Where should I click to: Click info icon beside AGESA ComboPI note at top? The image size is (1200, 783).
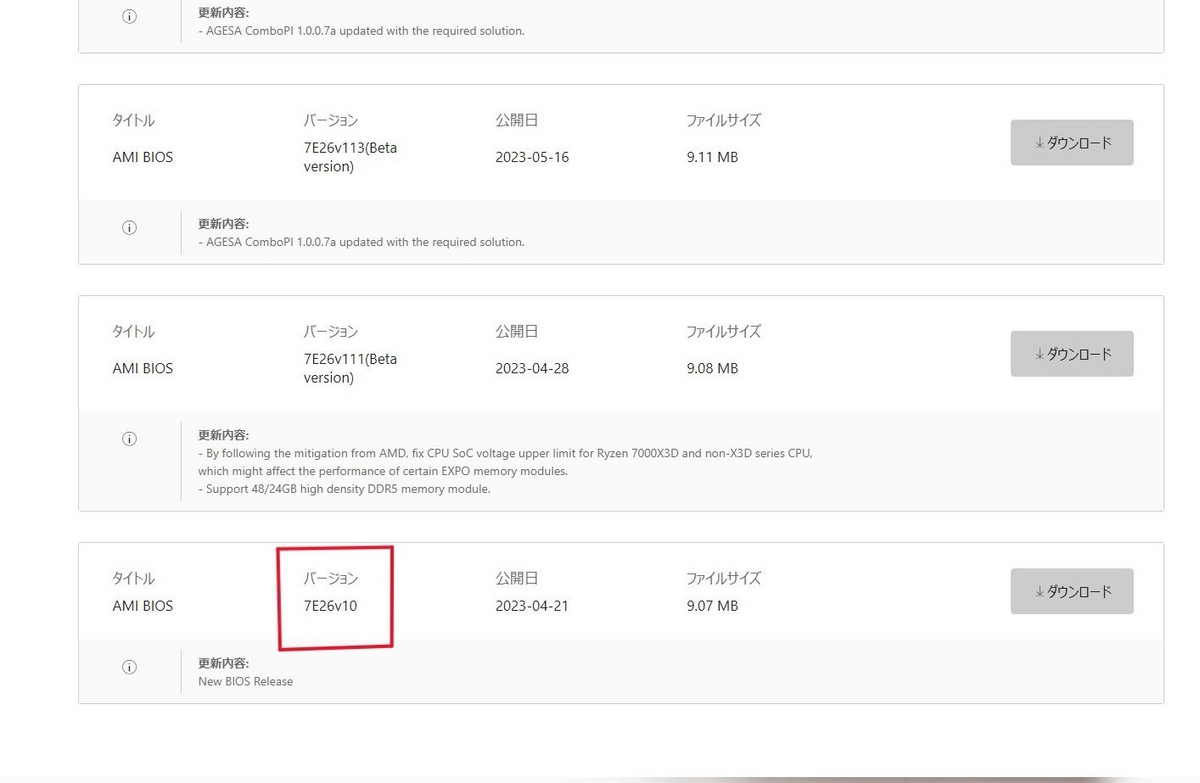point(129,16)
